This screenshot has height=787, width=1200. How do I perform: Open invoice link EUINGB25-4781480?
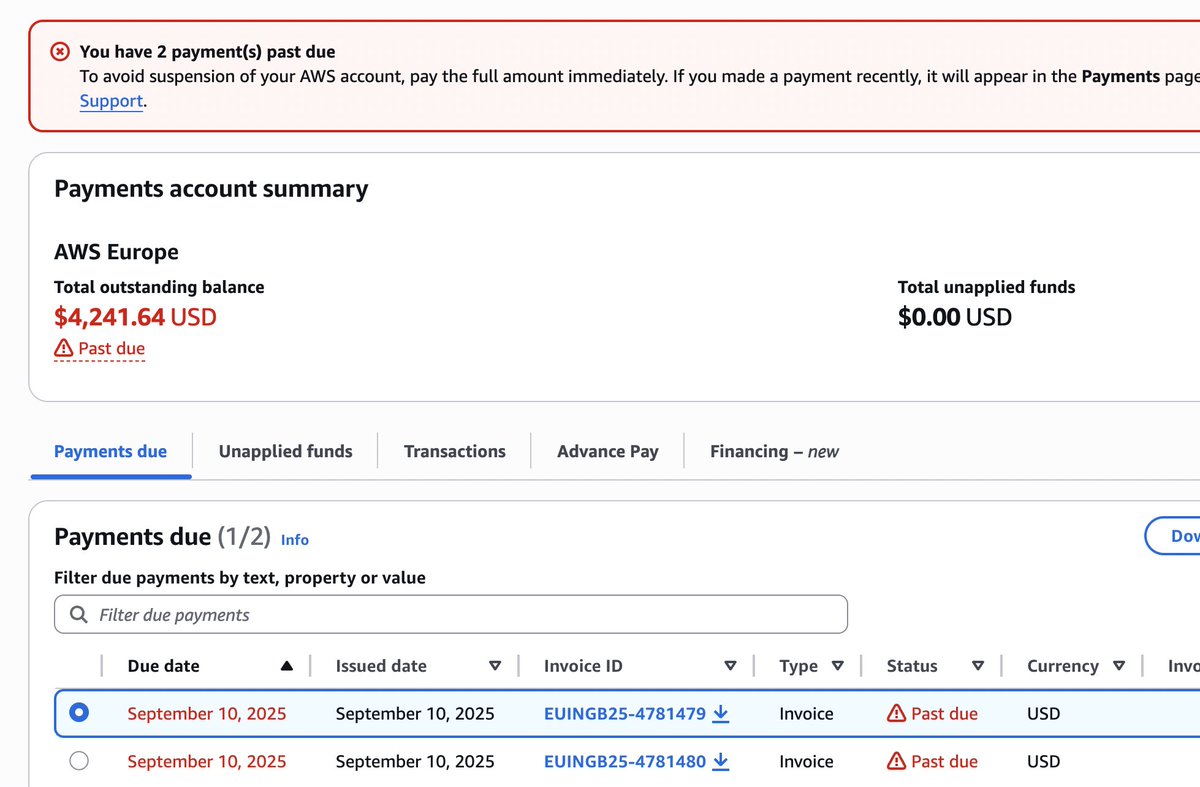tap(625, 762)
